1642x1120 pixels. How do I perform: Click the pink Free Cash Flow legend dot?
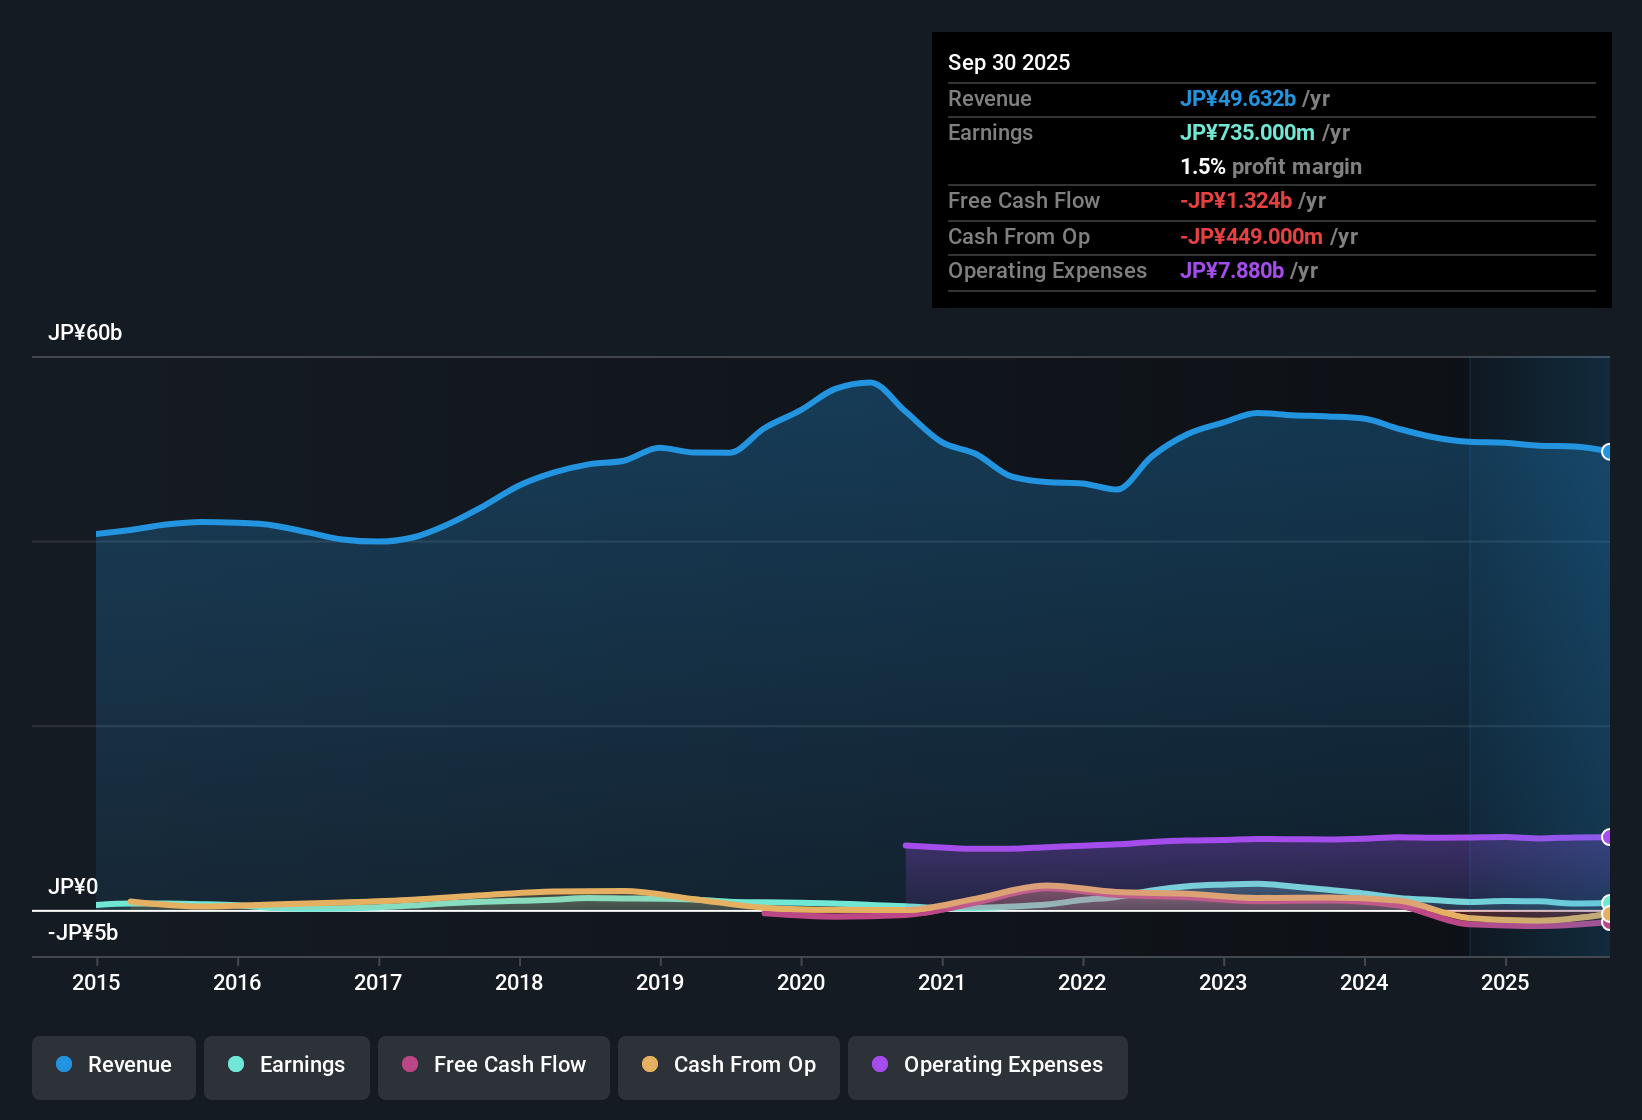click(410, 1065)
